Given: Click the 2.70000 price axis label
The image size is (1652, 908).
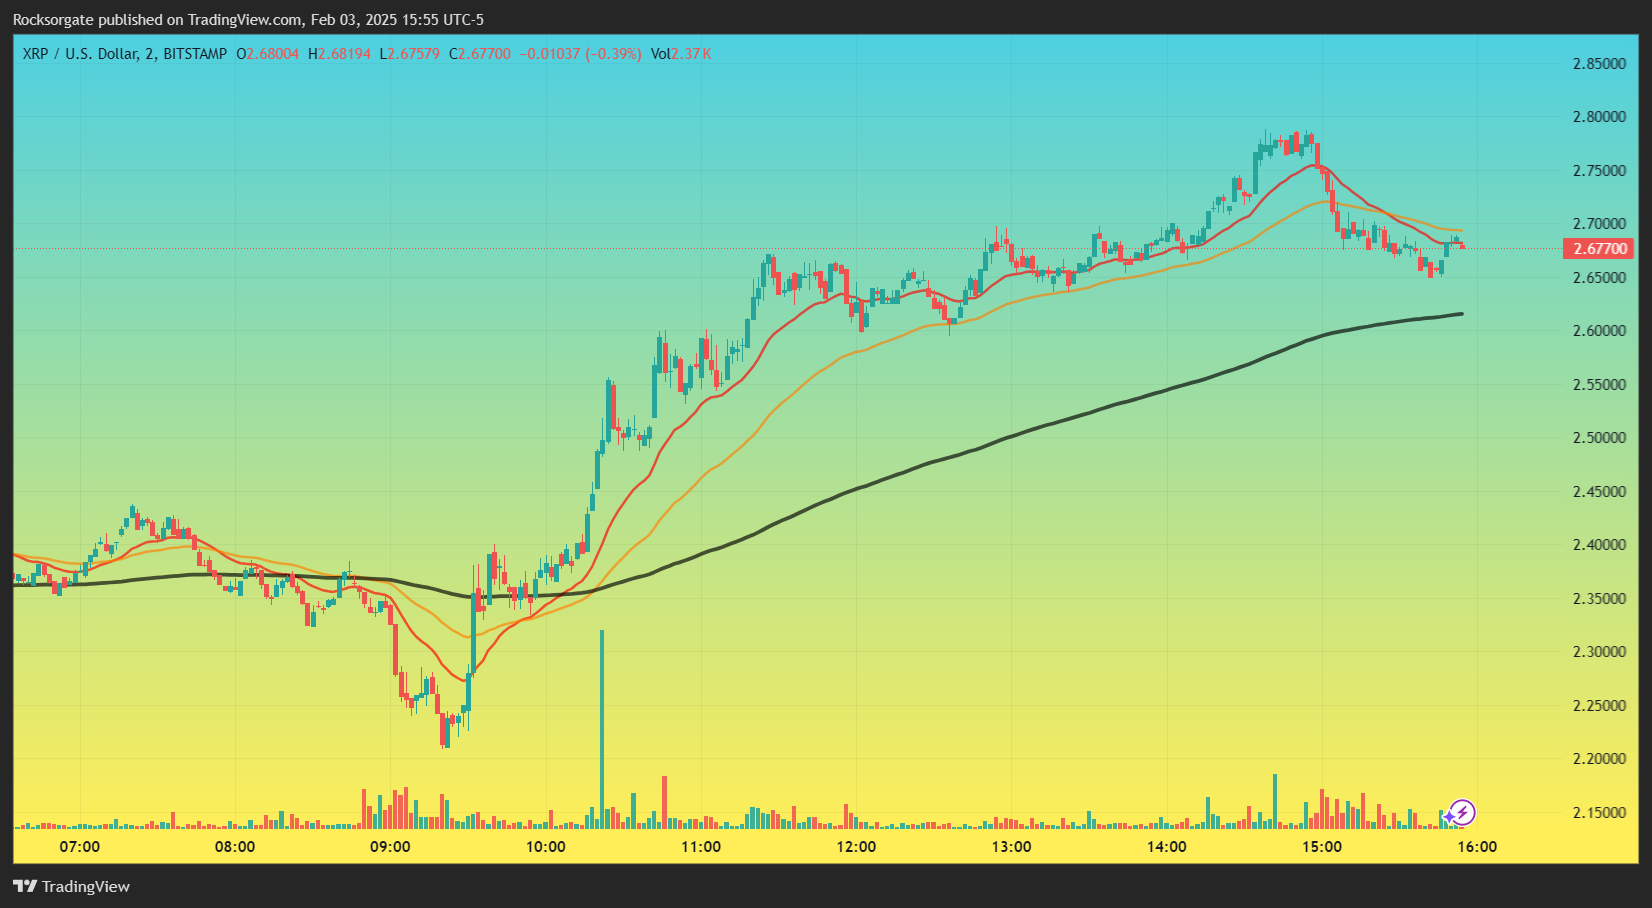Looking at the screenshot, I should [1600, 224].
